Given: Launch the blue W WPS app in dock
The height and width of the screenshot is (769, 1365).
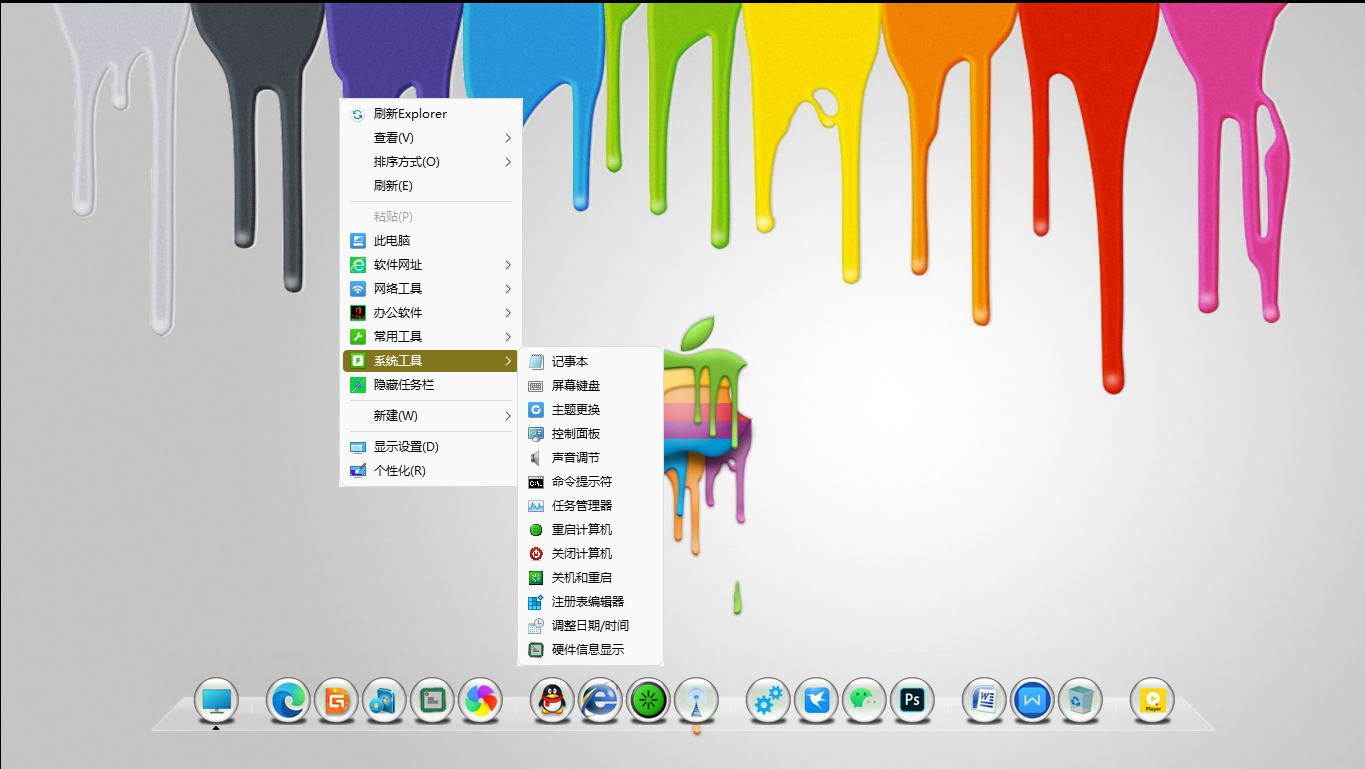Looking at the screenshot, I should click(x=1032, y=701).
